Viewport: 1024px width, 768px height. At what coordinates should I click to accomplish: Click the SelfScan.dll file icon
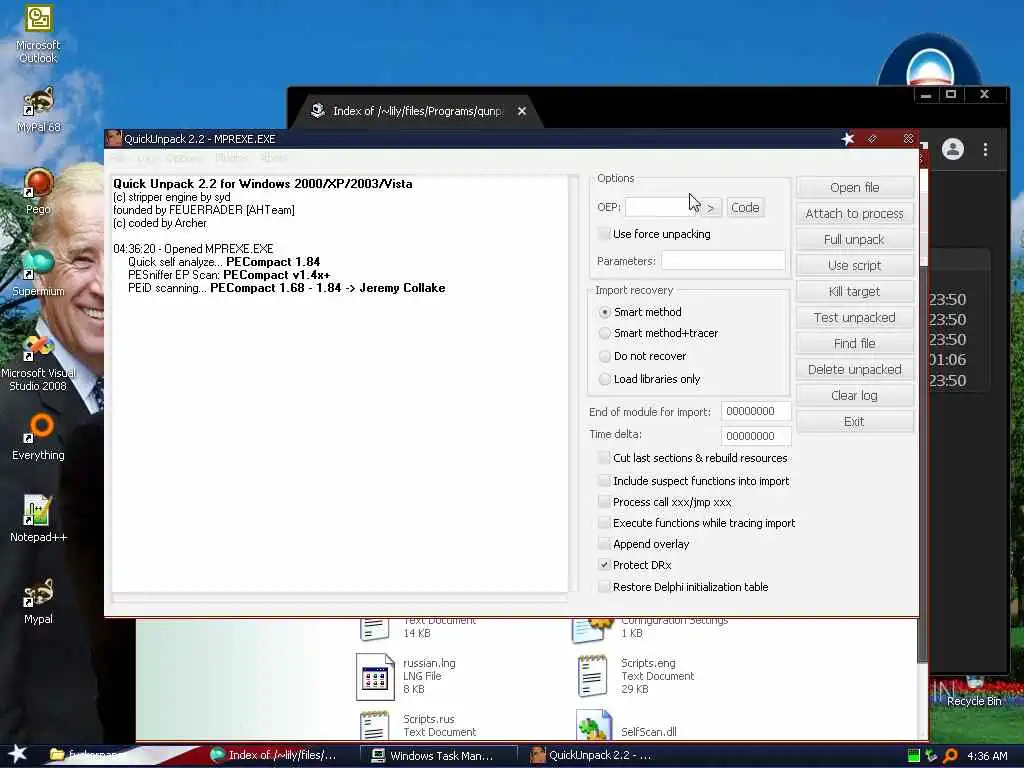pyautogui.click(x=594, y=726)
